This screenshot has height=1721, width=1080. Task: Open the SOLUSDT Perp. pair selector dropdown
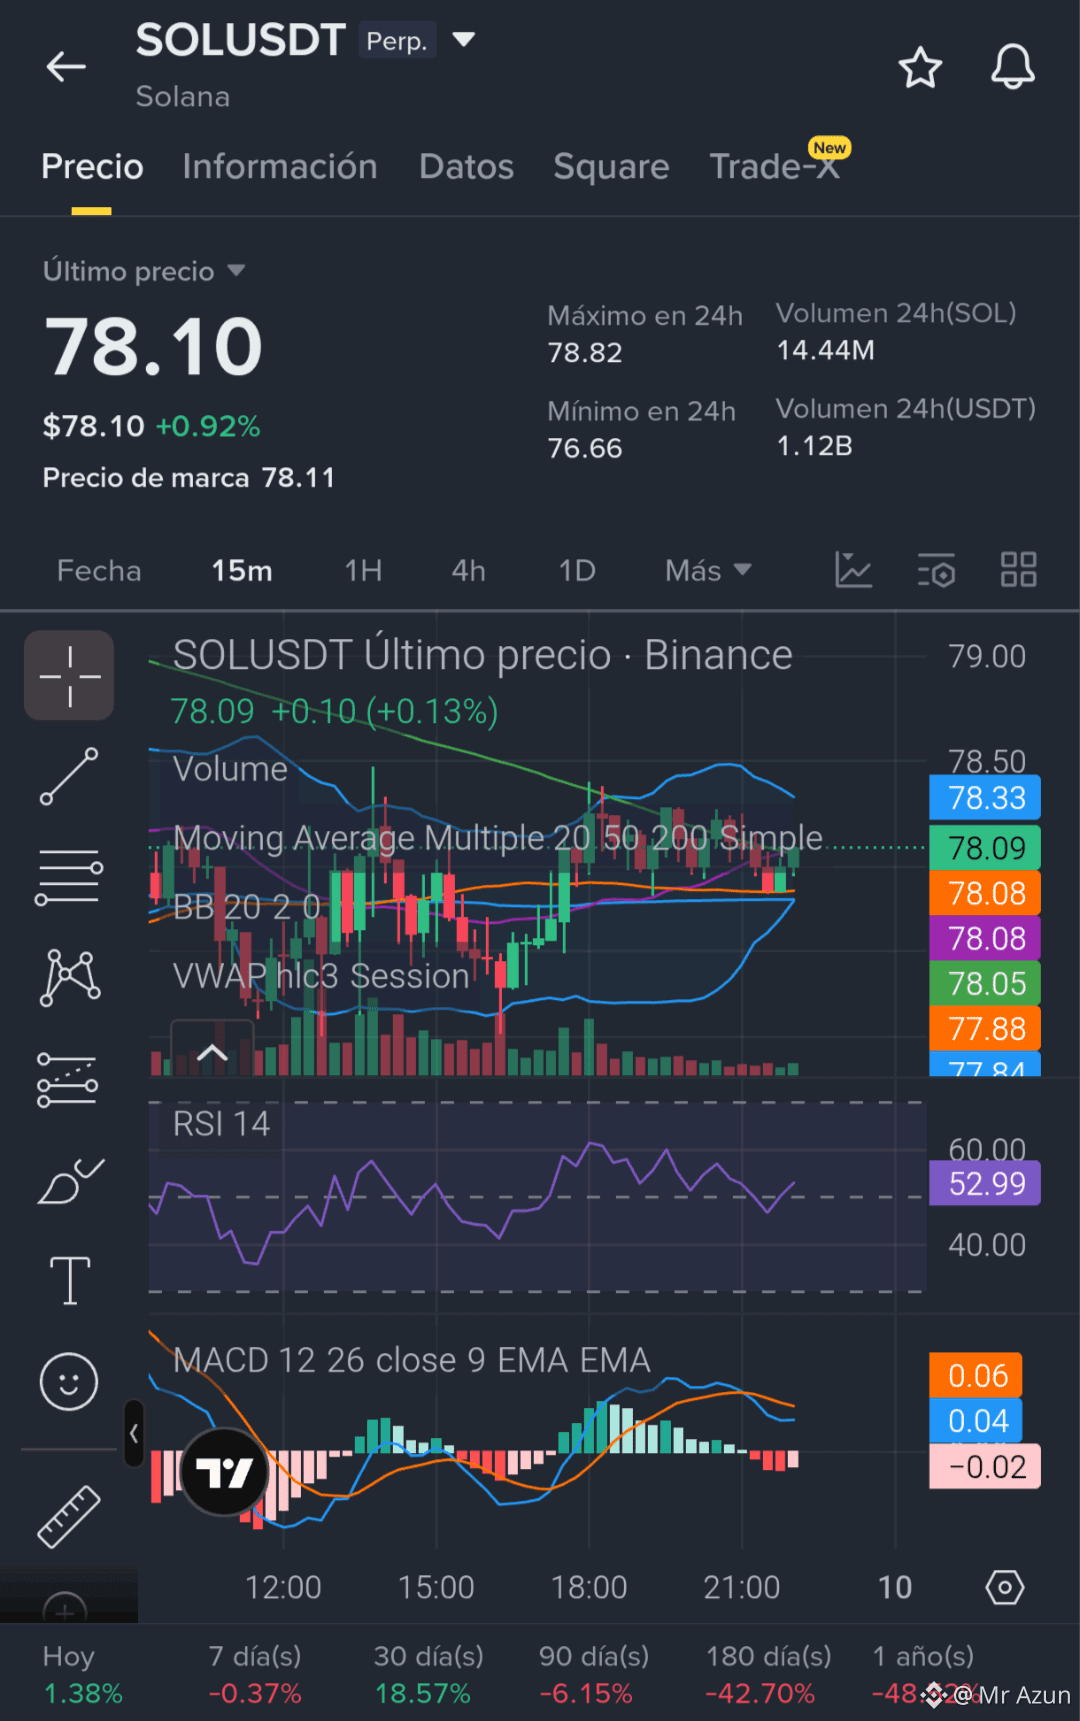click(463, 40)
